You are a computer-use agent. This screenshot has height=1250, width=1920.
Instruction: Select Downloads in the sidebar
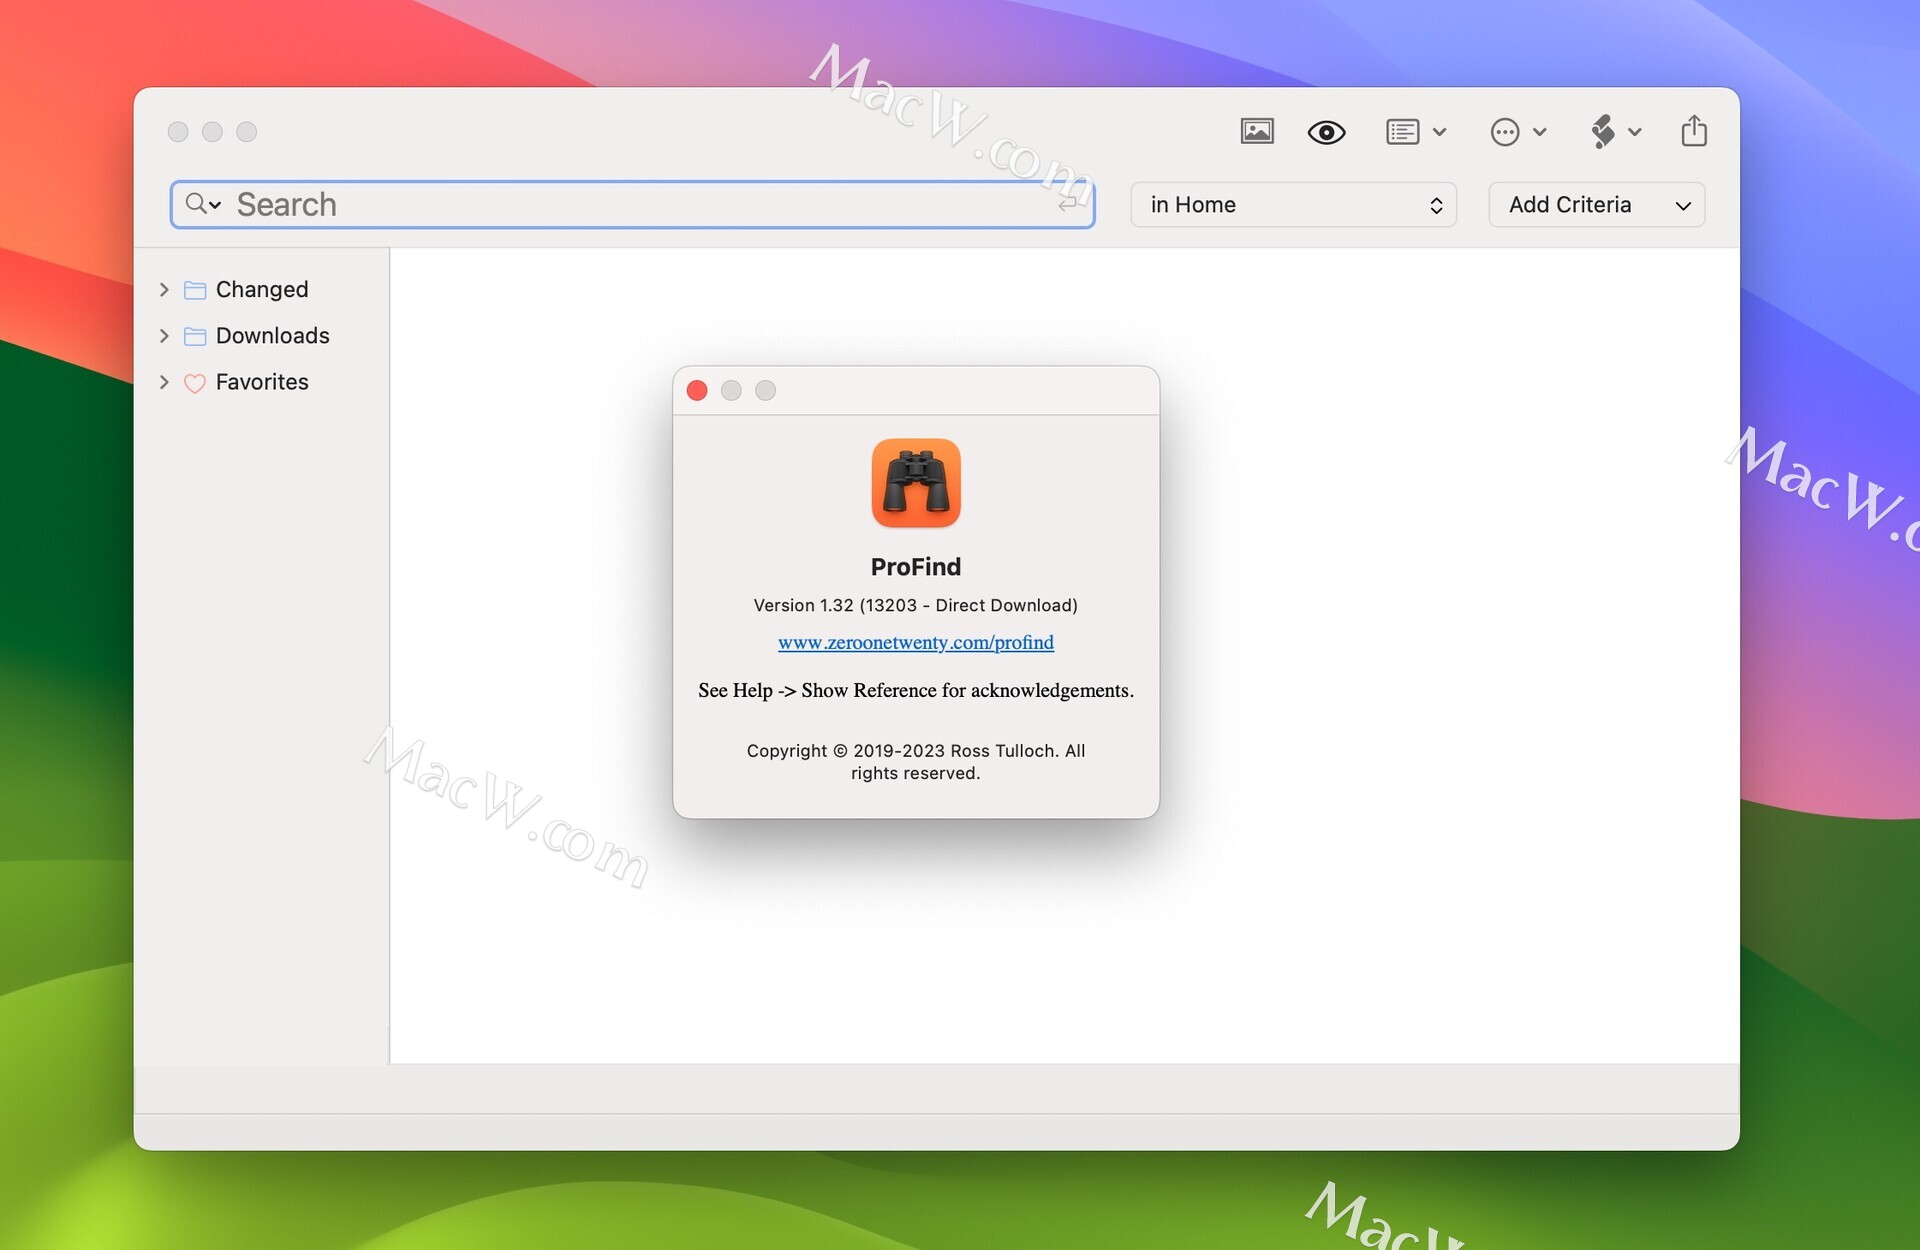click(272, 336)
